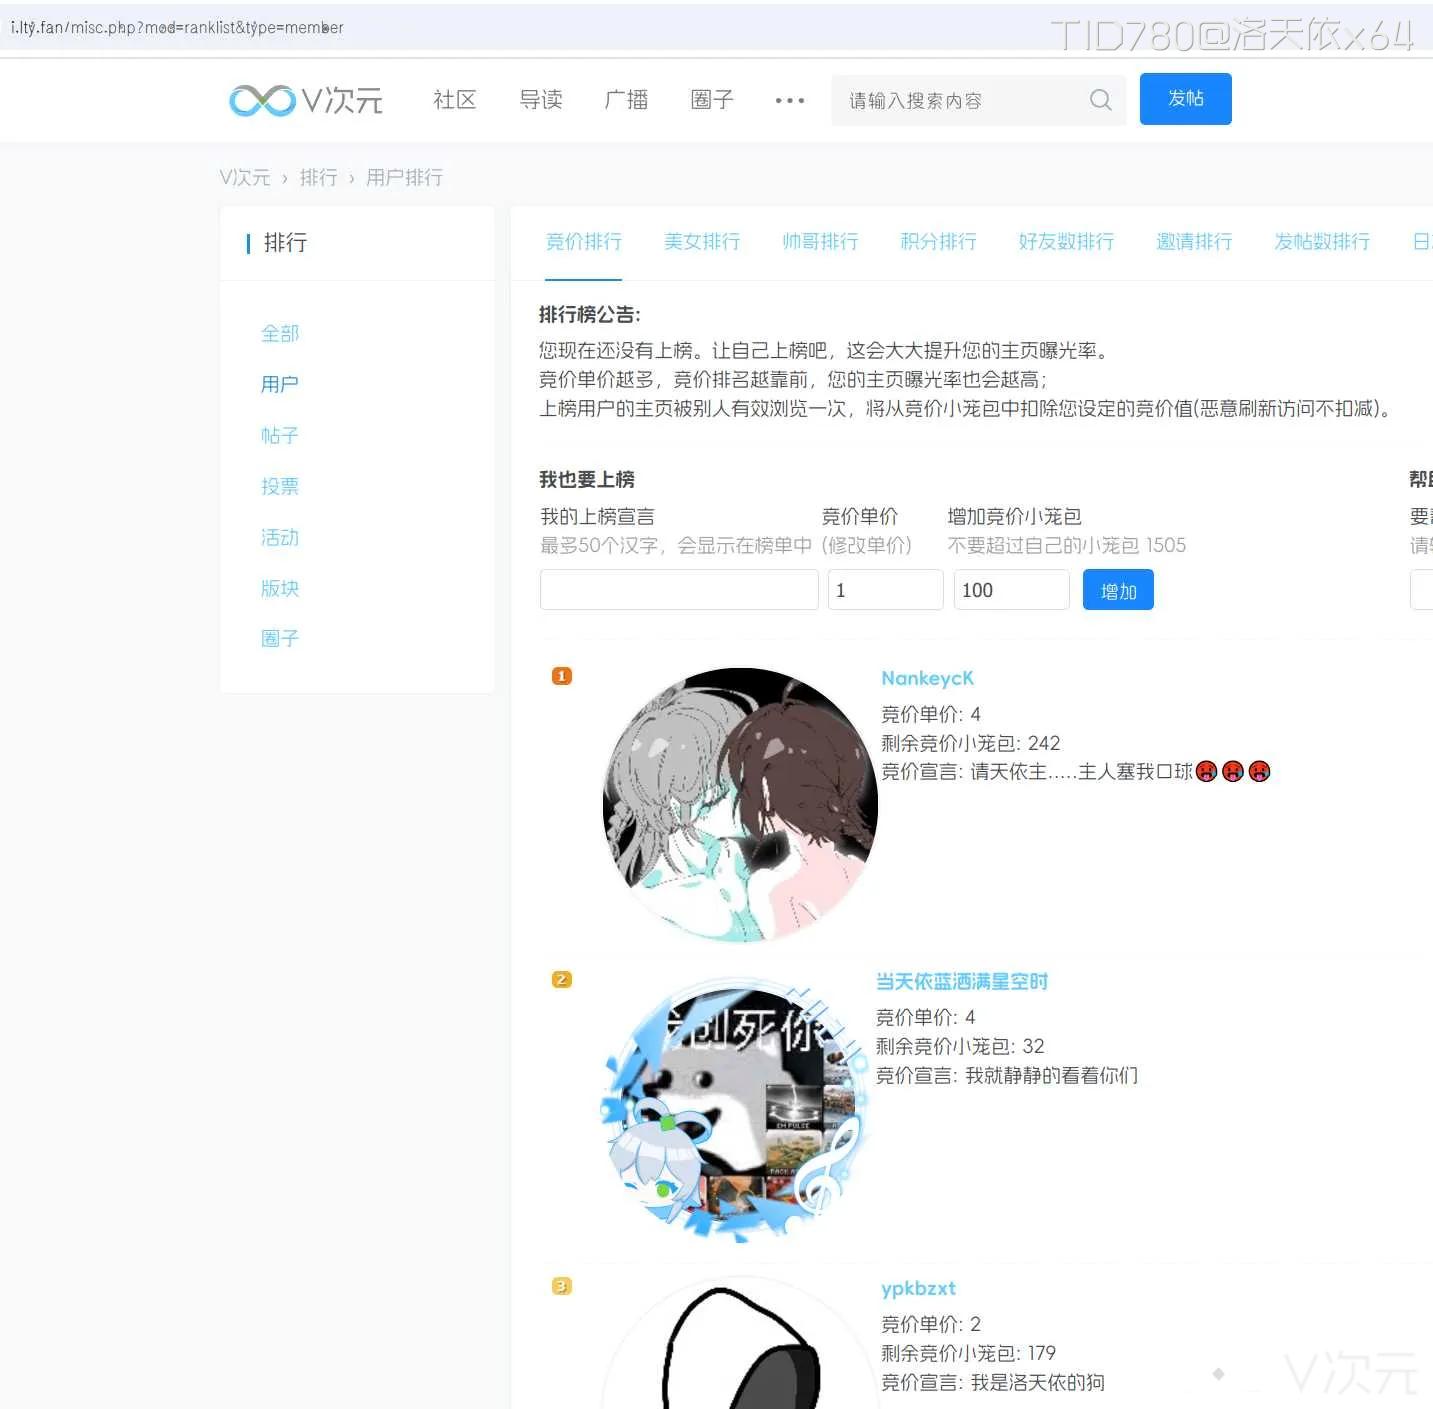1433x1409 pixels.
Task: Click the 发帖 button
Action: pos(1186,99)
